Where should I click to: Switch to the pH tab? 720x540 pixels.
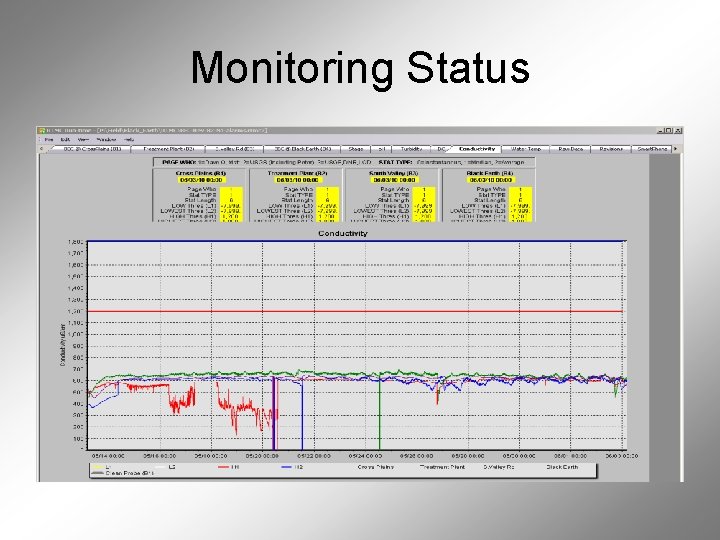click(381, 149)
